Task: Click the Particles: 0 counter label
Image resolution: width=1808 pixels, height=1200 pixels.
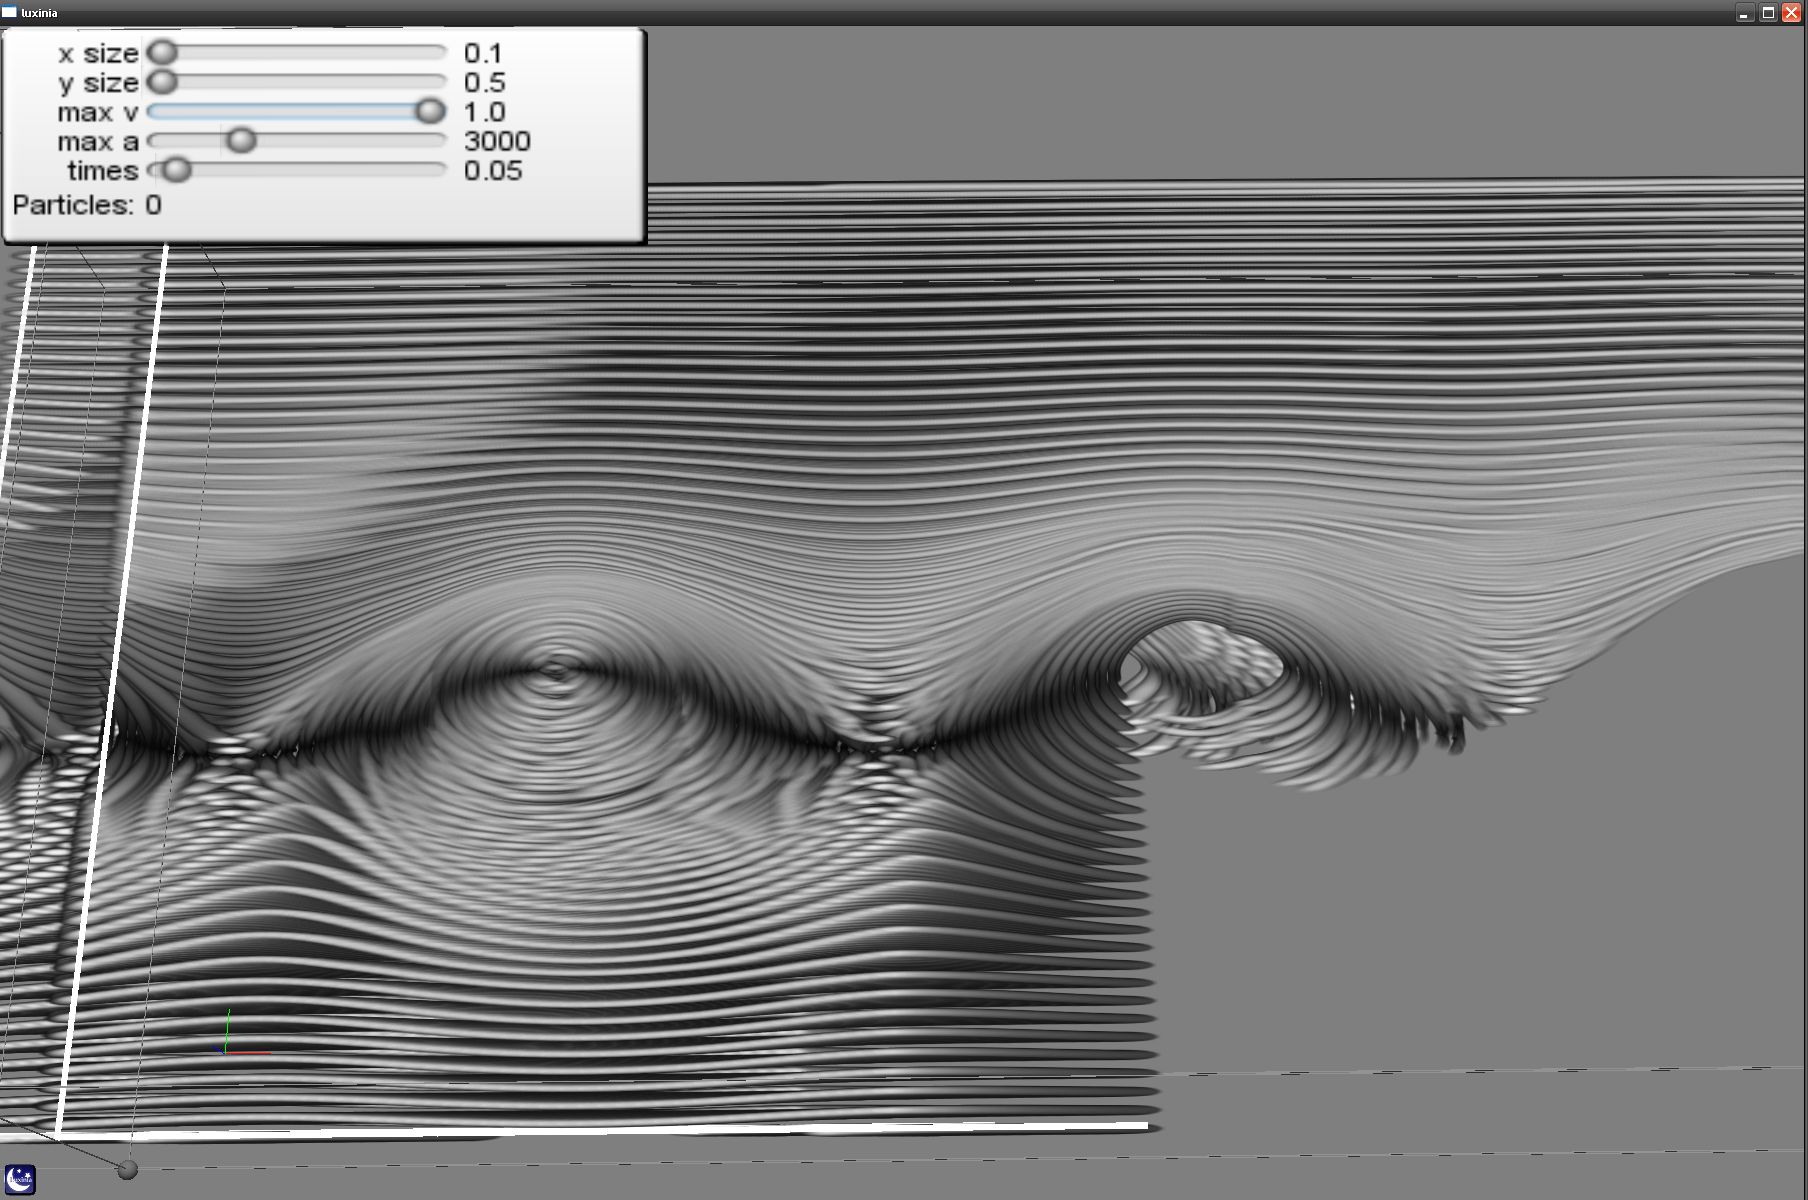Action: (87, 205)
